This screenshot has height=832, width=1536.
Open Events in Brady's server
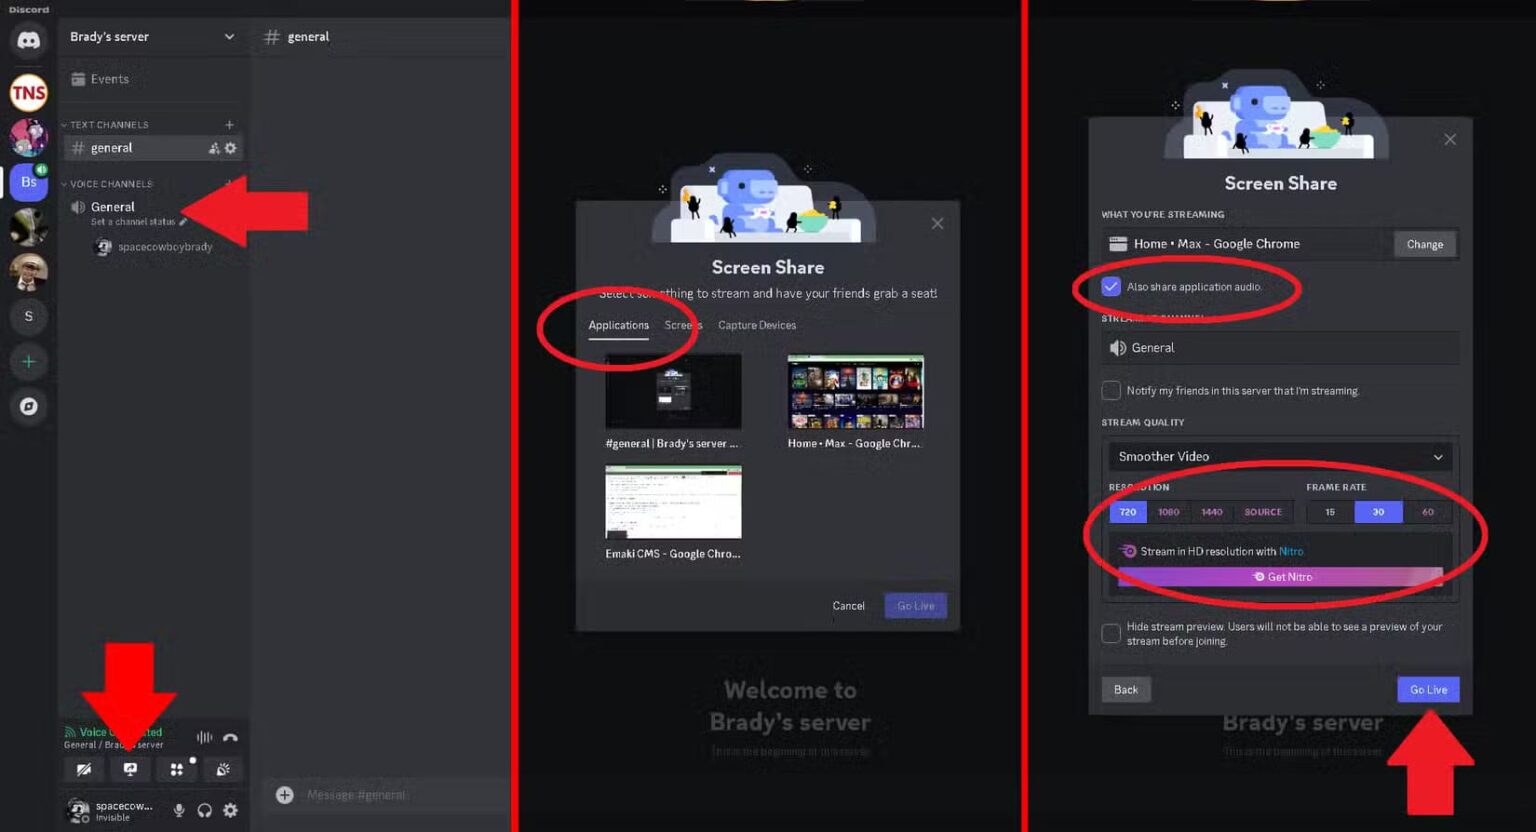click(x=100, y=79)
